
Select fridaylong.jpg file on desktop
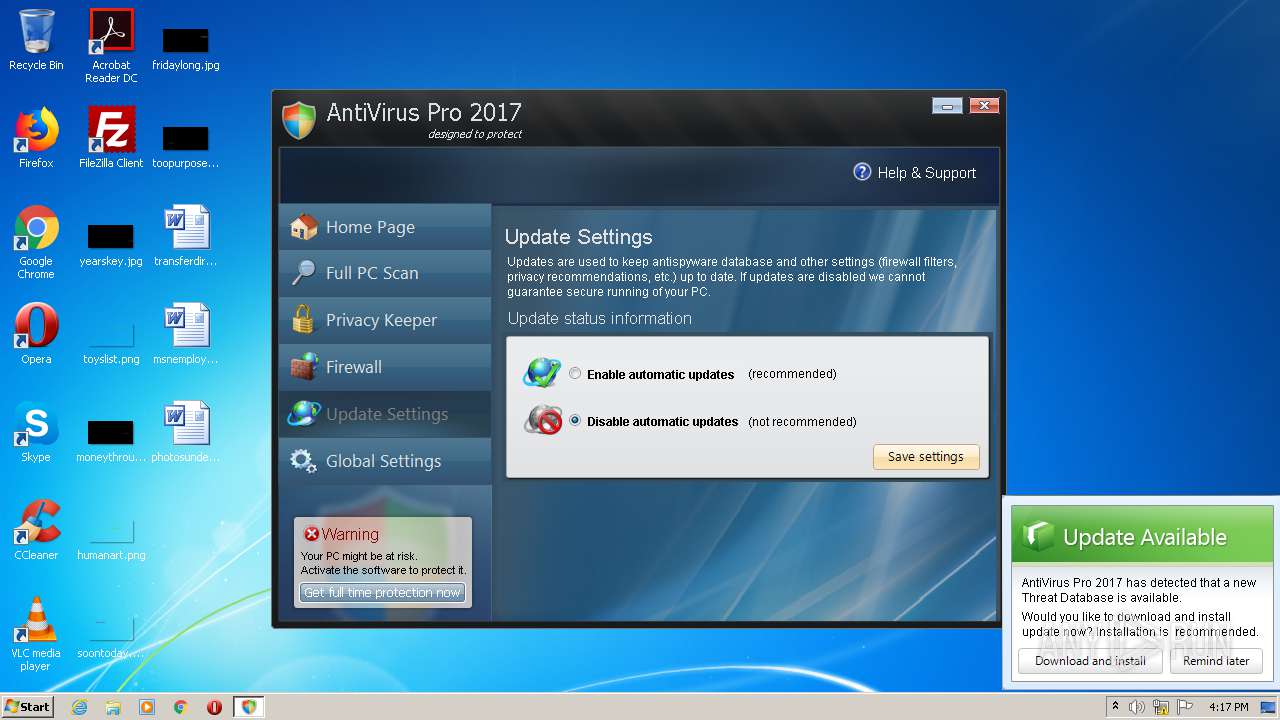point(186,48)
